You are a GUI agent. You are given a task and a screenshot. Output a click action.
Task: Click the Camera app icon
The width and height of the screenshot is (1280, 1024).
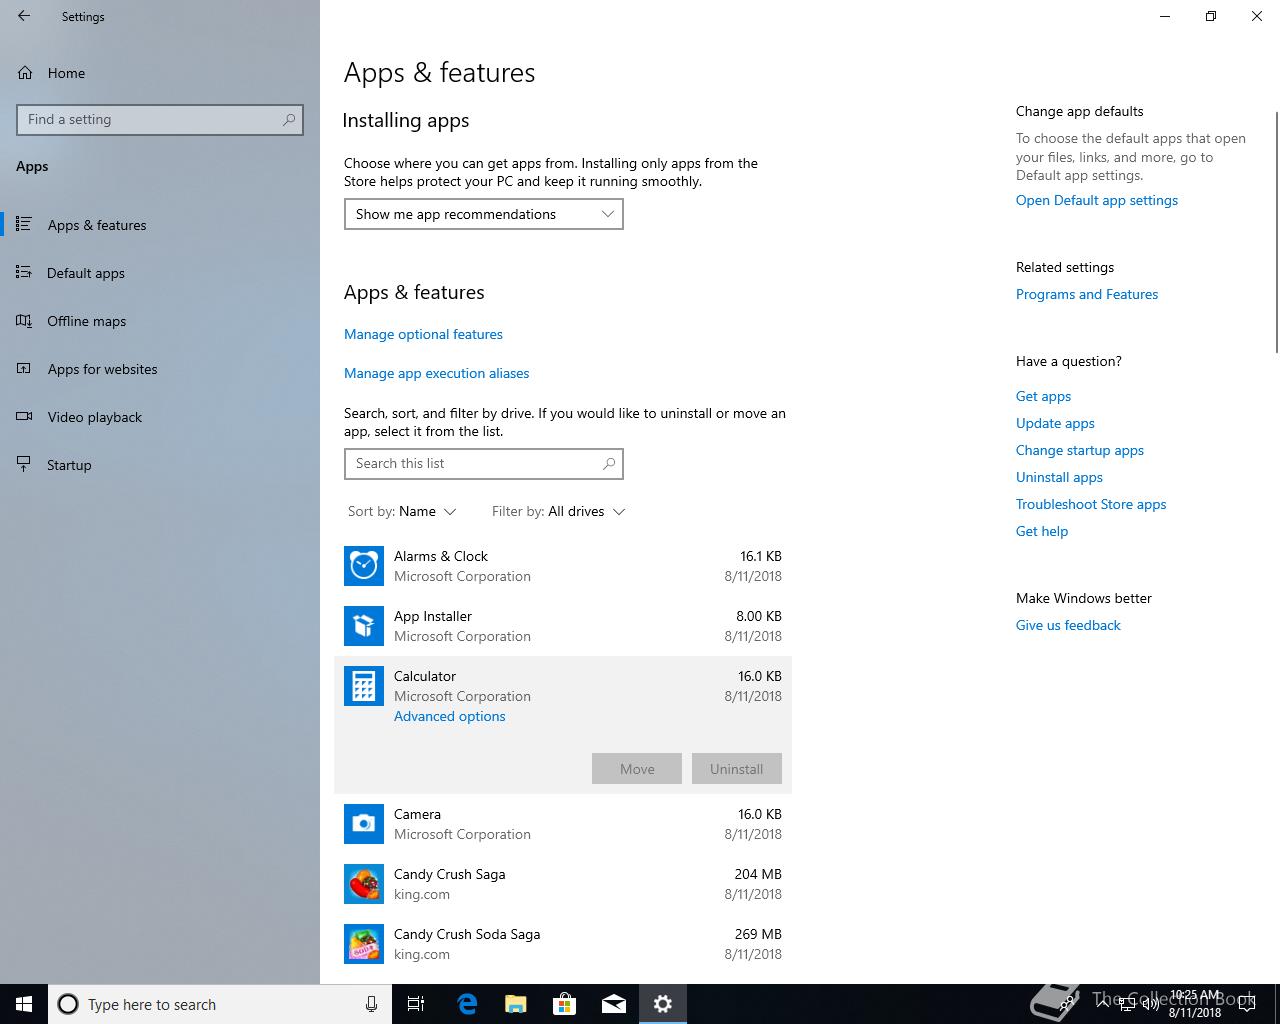[x=364, y=824]
